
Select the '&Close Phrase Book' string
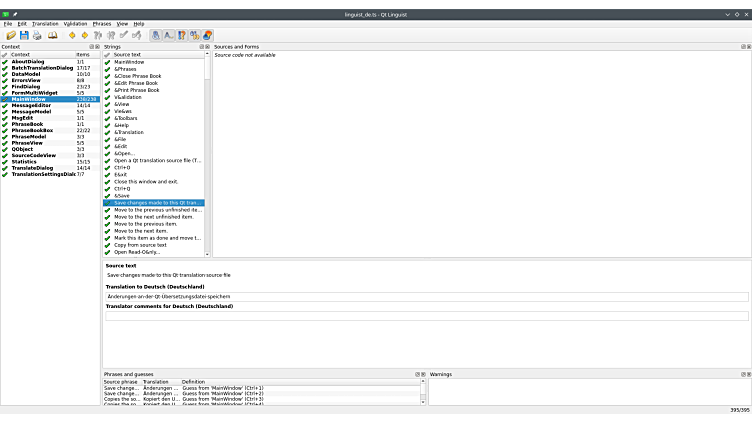click(x=137, y=76)
